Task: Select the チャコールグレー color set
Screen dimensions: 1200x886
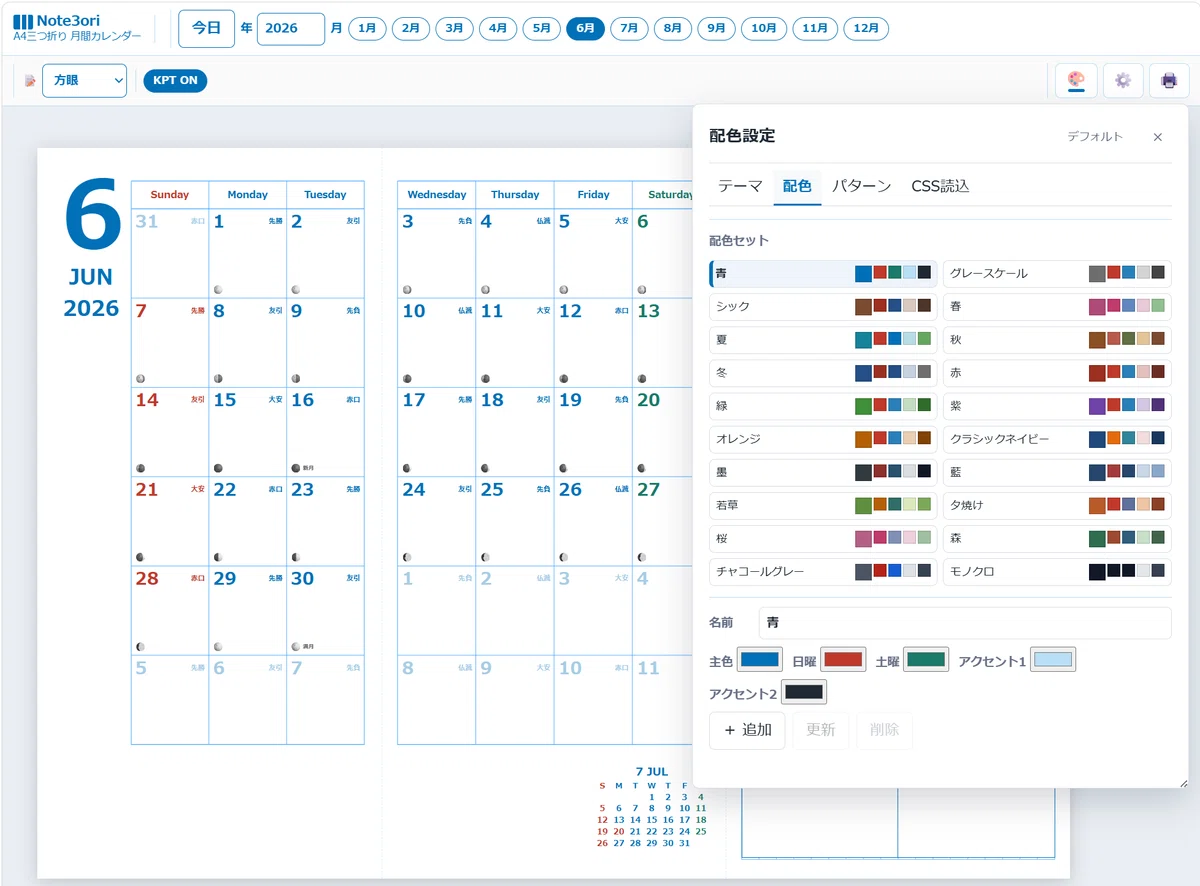Action: (x=823, y=572)
